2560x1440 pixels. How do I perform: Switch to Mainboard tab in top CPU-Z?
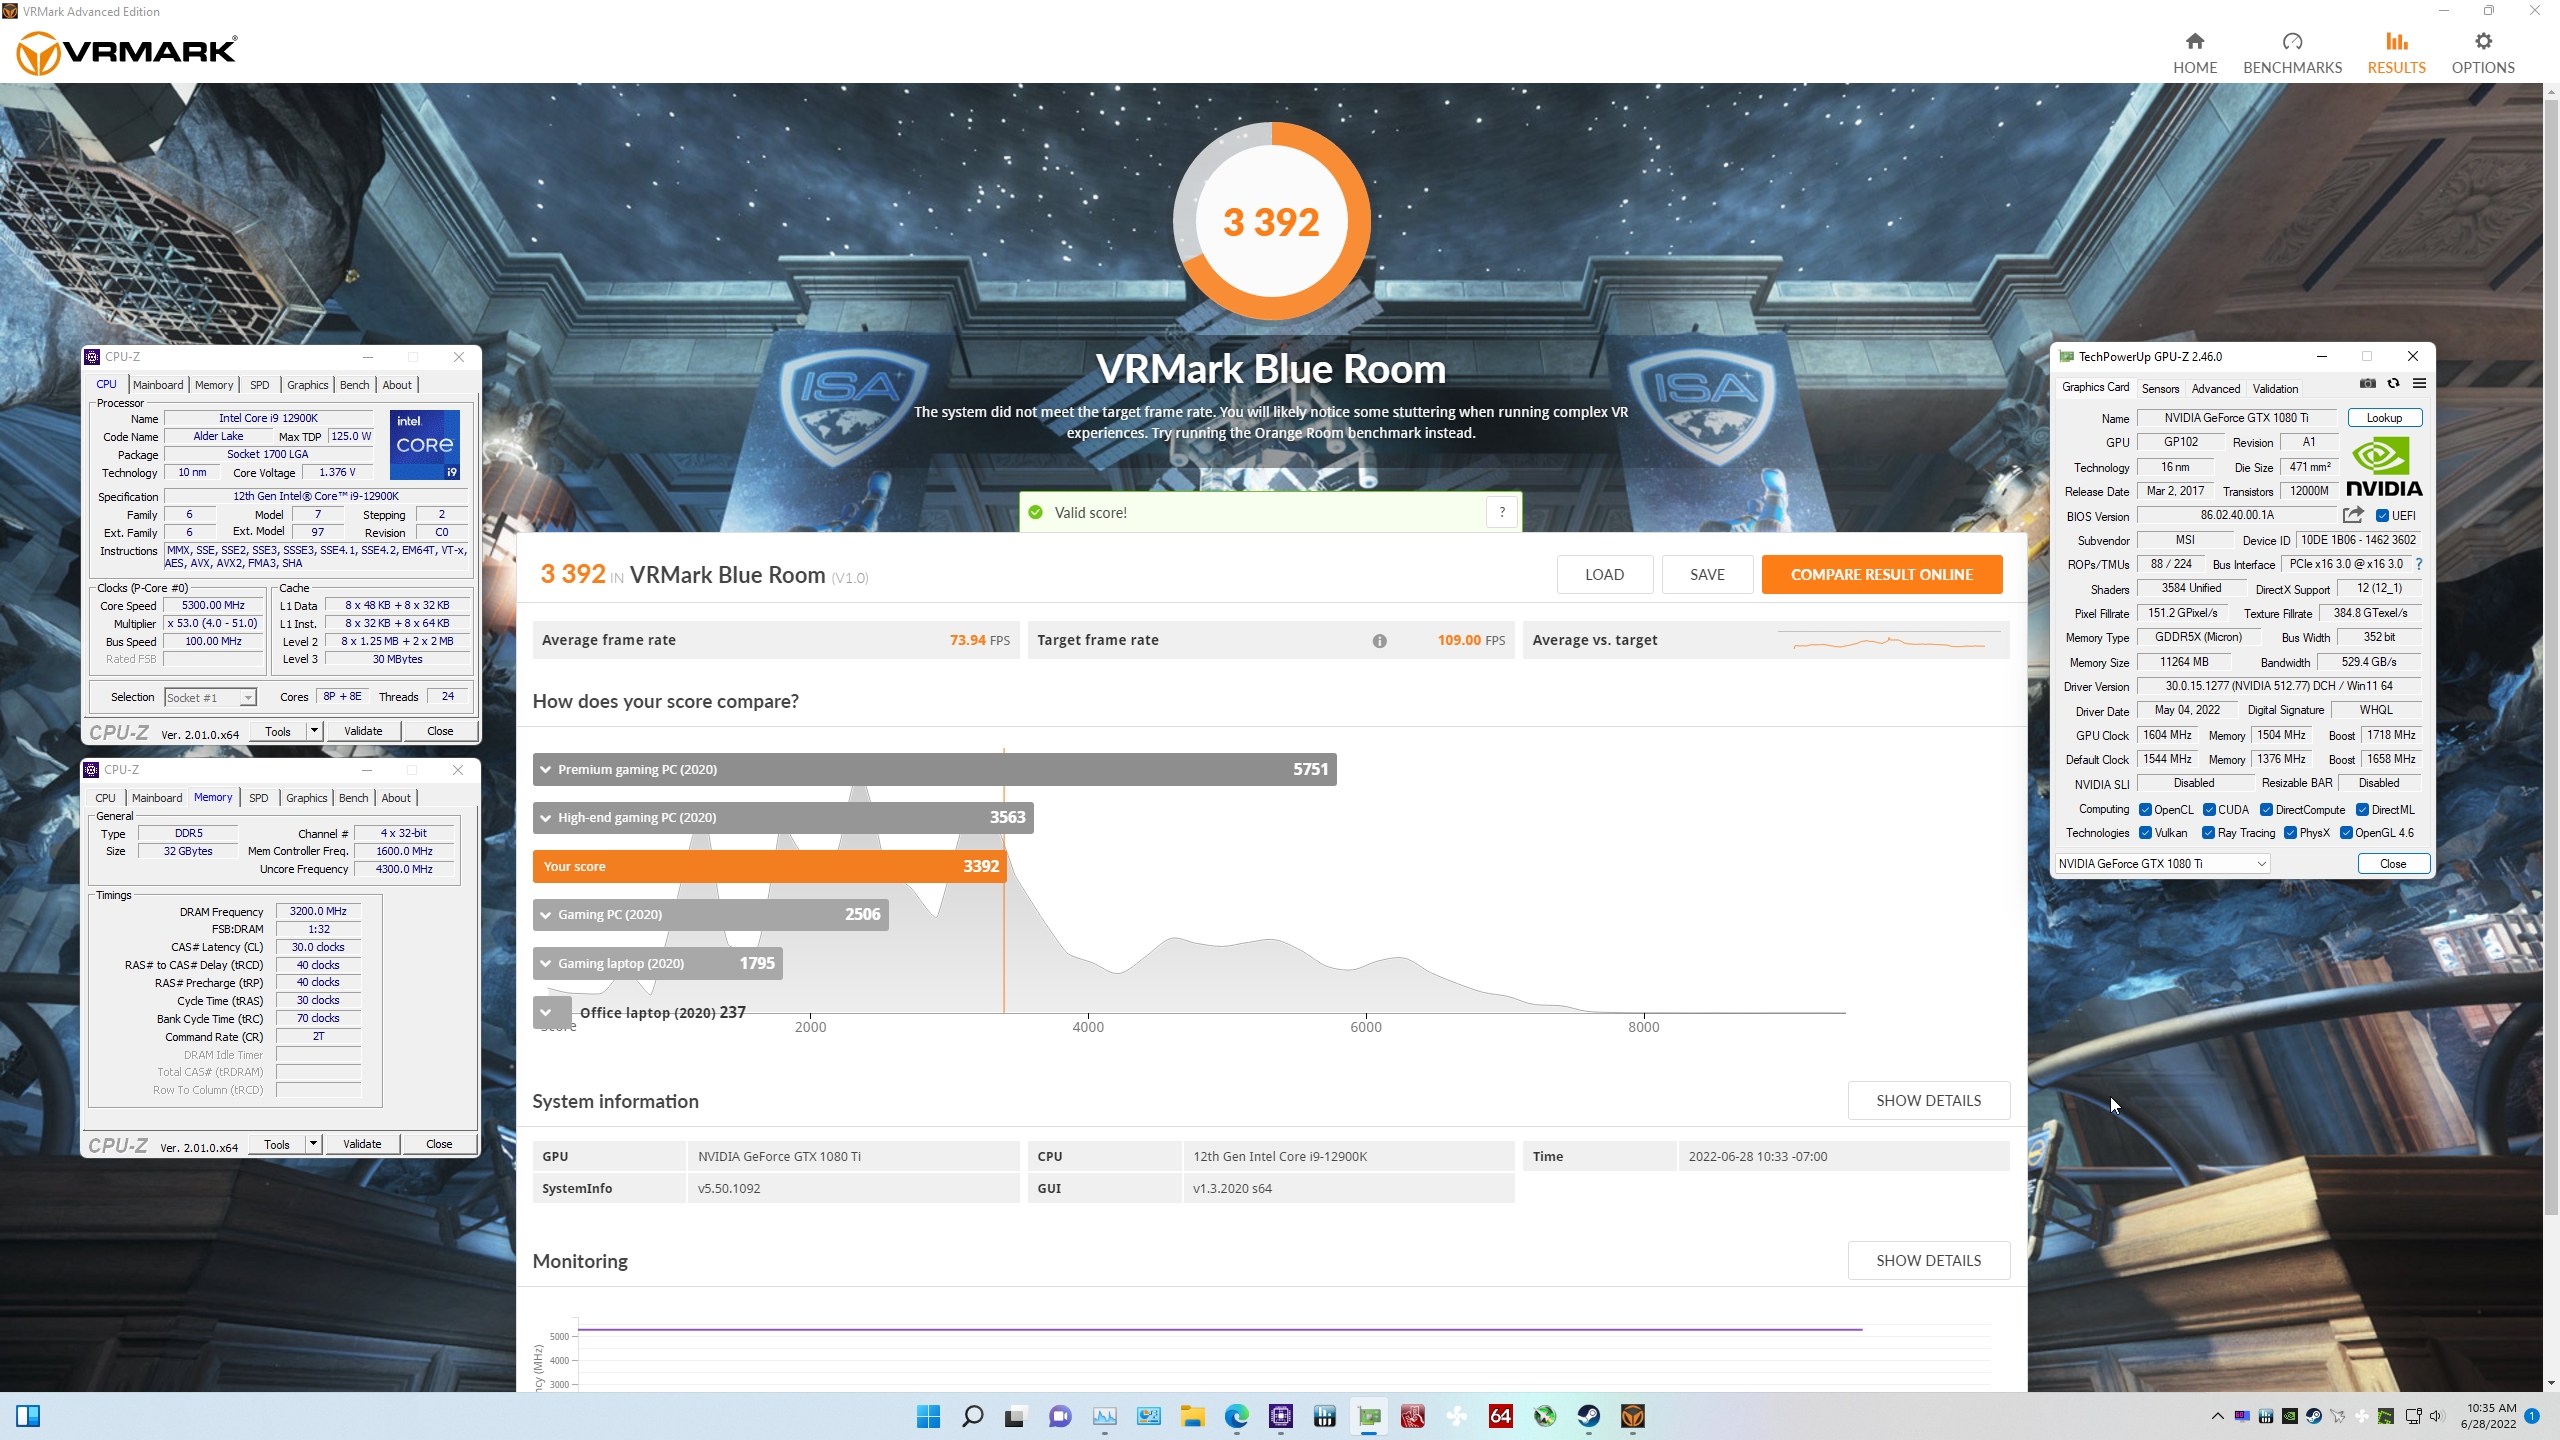click(x=158, y=385)
